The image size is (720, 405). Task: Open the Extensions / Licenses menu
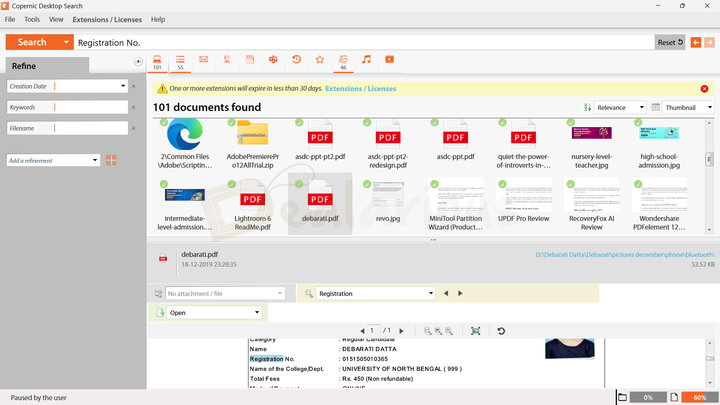coord(107,19)
